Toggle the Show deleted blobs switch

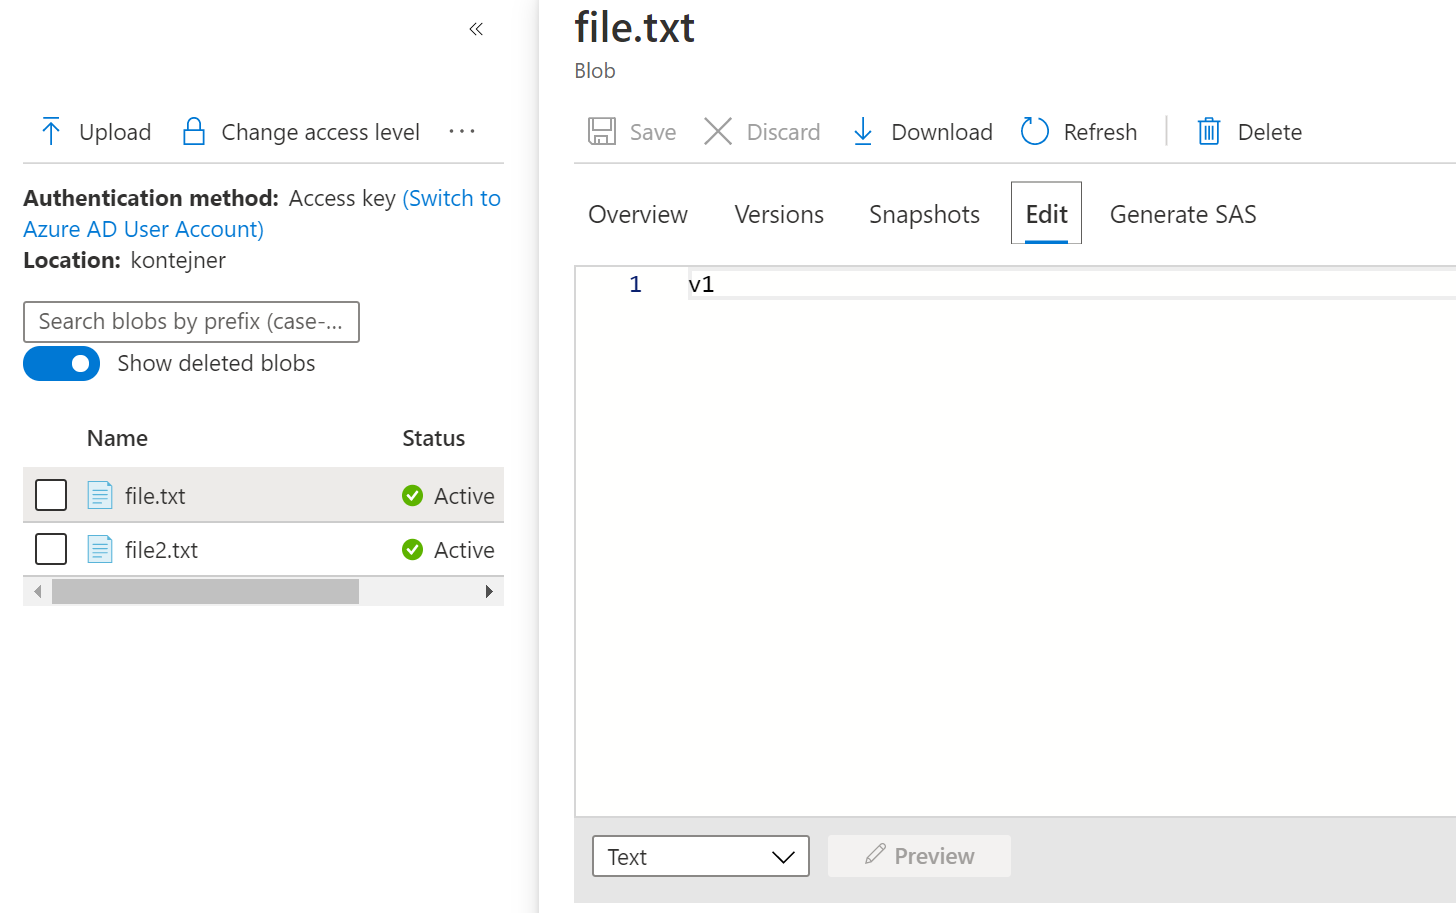[62, 364]
